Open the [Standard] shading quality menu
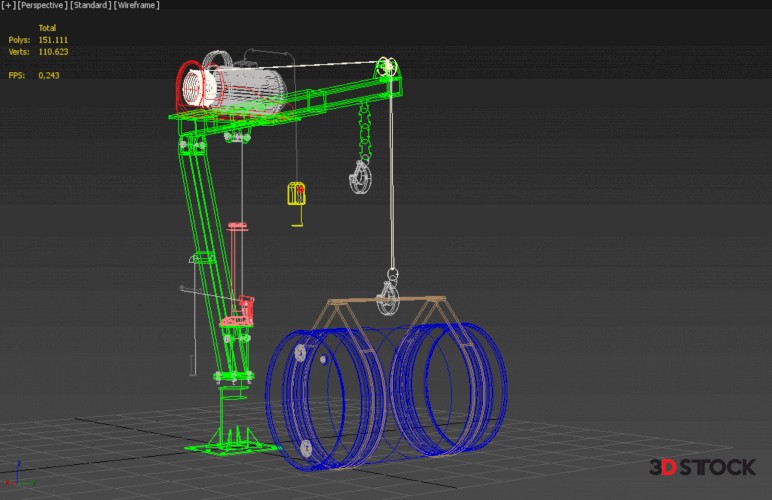 click(91, 5)
